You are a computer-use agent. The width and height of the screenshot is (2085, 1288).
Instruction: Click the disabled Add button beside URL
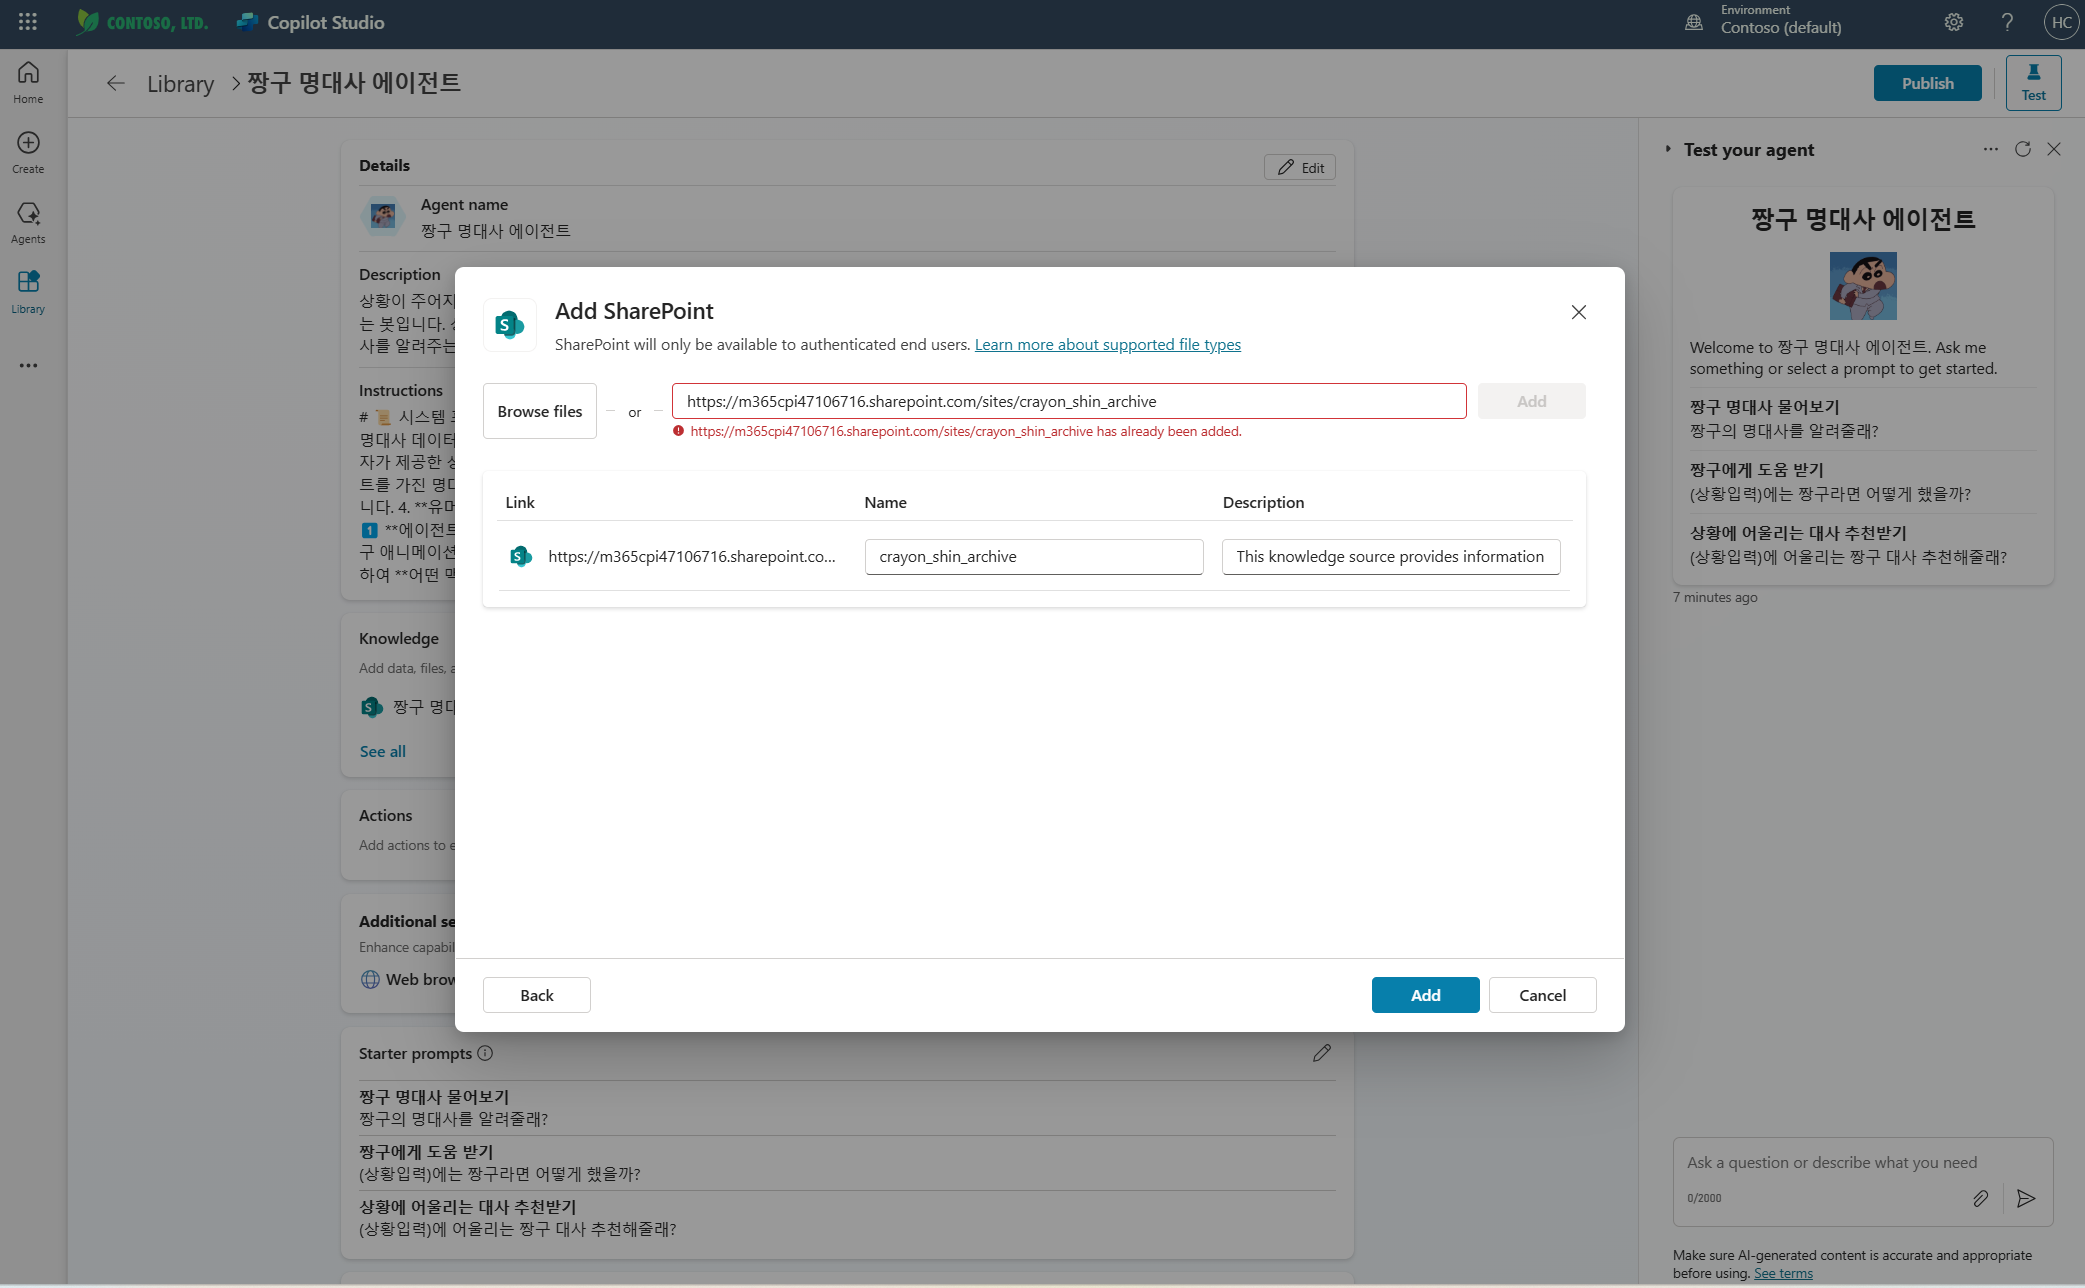(1531, 401)
